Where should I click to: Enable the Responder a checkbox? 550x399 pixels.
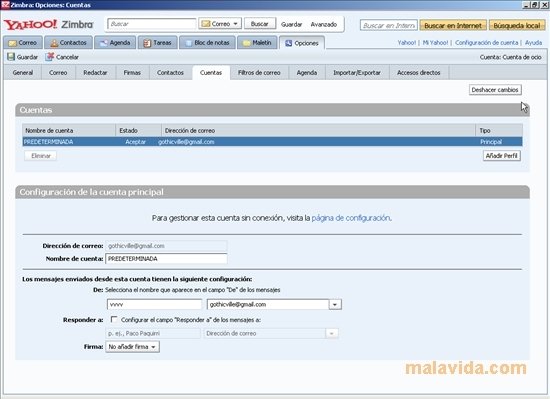pyautogui.click(x=114, y=319)
